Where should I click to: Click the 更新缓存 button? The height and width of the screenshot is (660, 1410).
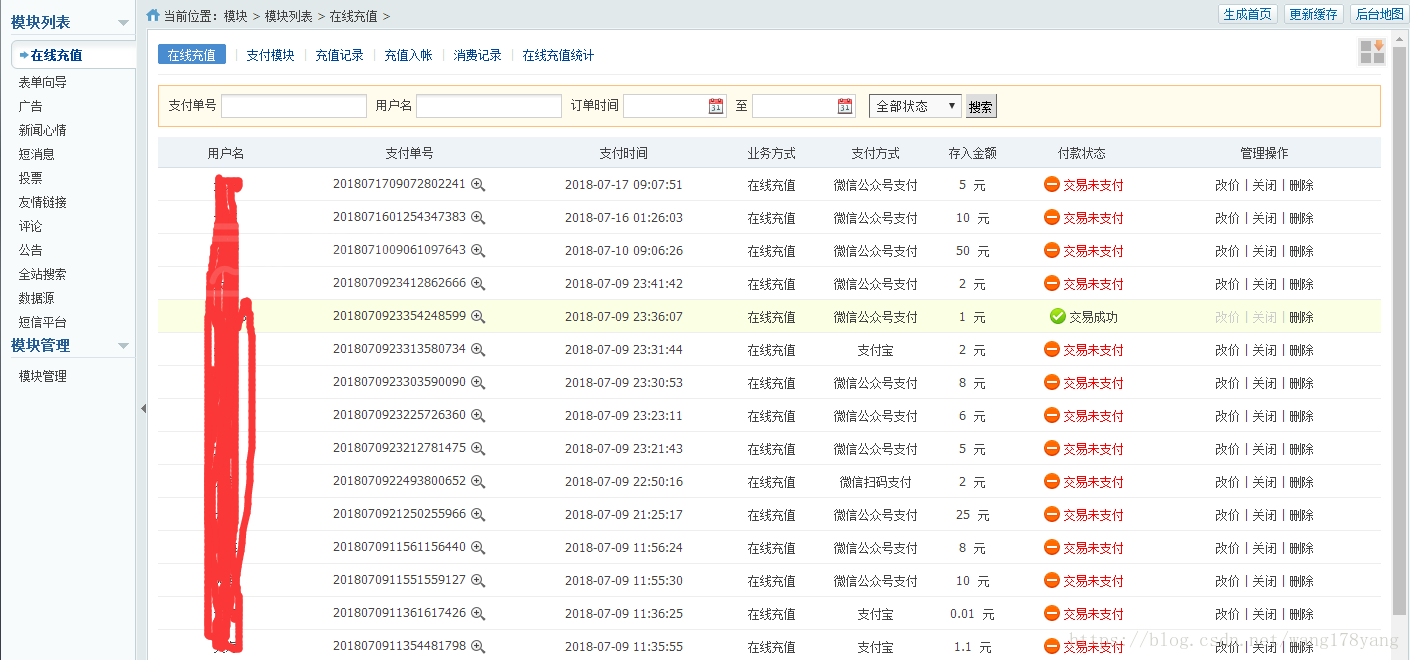click(x=1313, y=14)
